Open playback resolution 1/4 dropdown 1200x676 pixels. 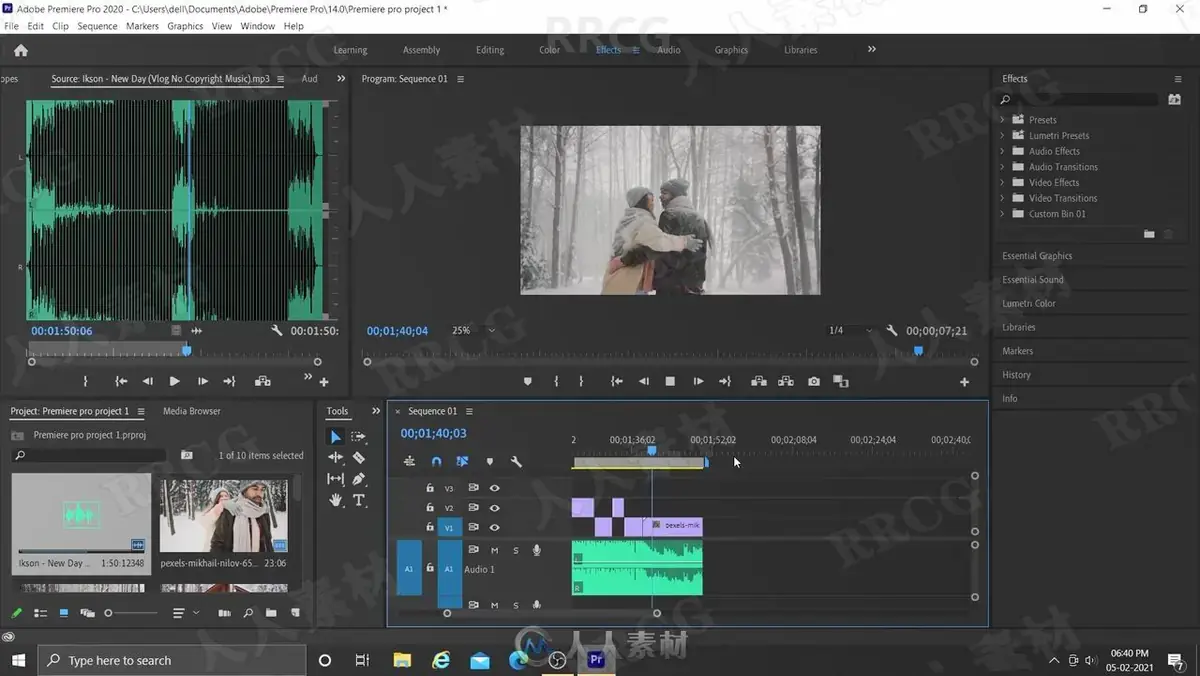click(x=849, y=331)
